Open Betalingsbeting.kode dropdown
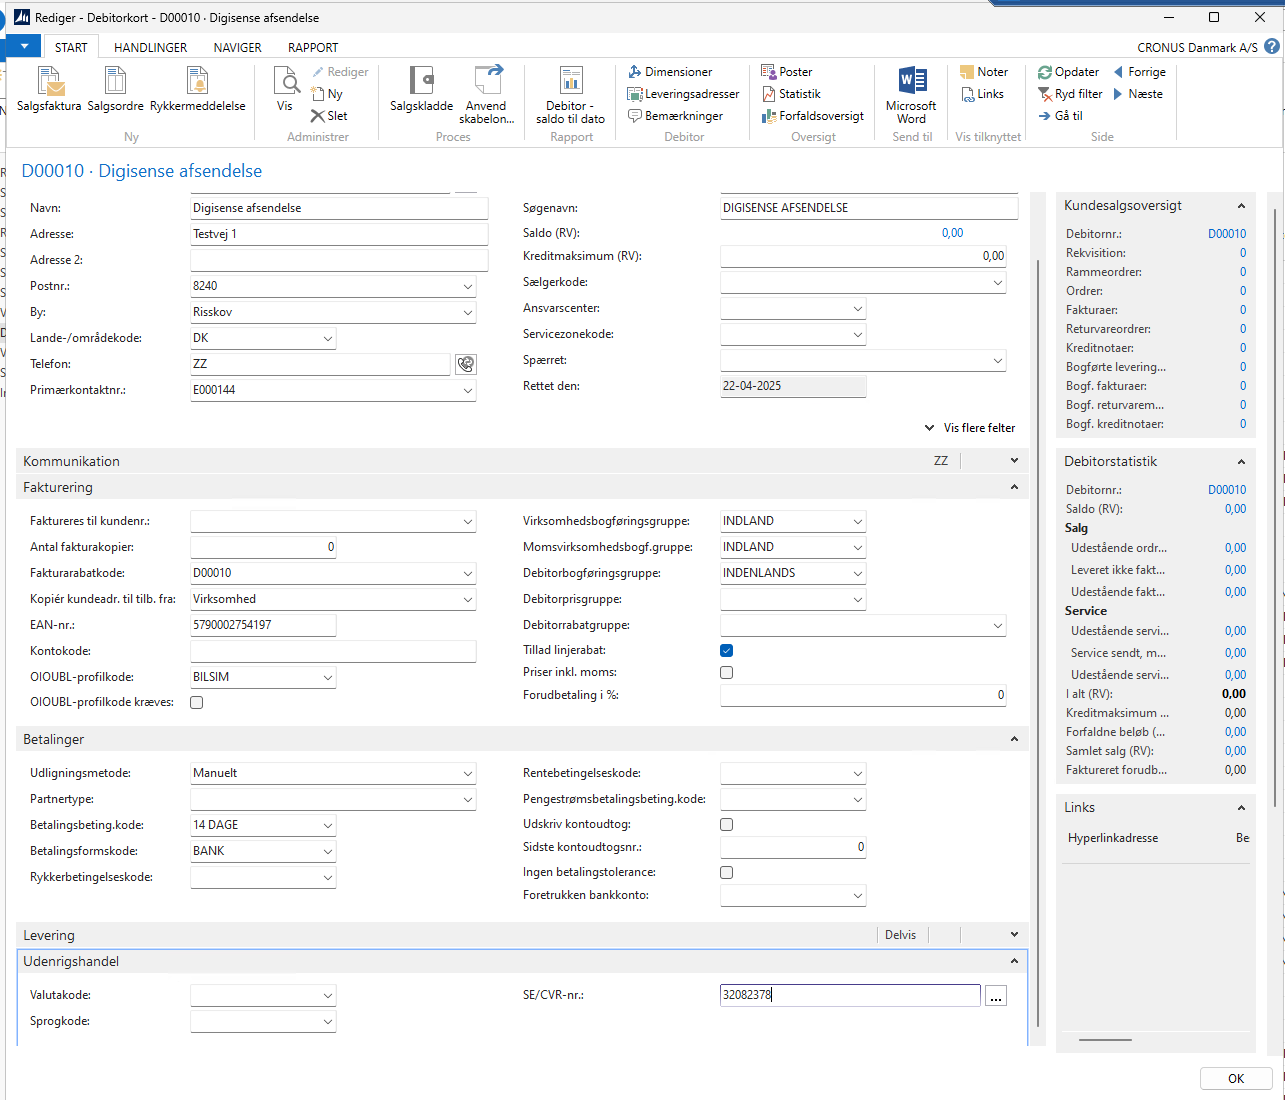 tap(327, 825)
